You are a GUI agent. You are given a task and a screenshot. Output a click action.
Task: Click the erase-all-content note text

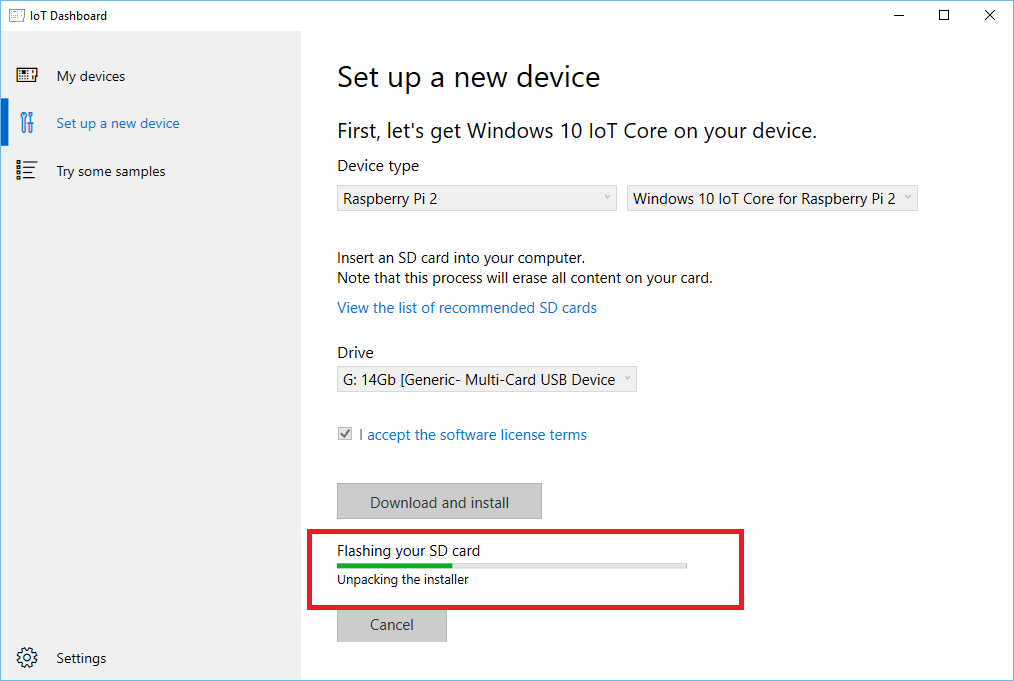(x=524, y=278)
